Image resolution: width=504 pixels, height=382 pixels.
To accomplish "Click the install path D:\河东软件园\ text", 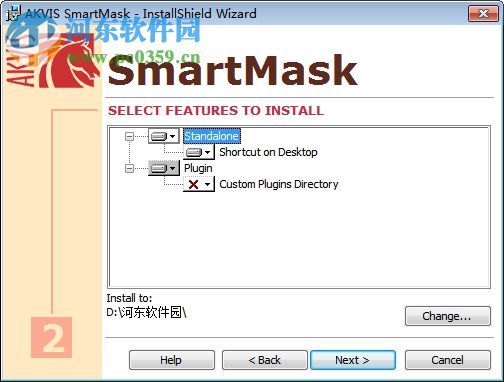I will [147, 313].
